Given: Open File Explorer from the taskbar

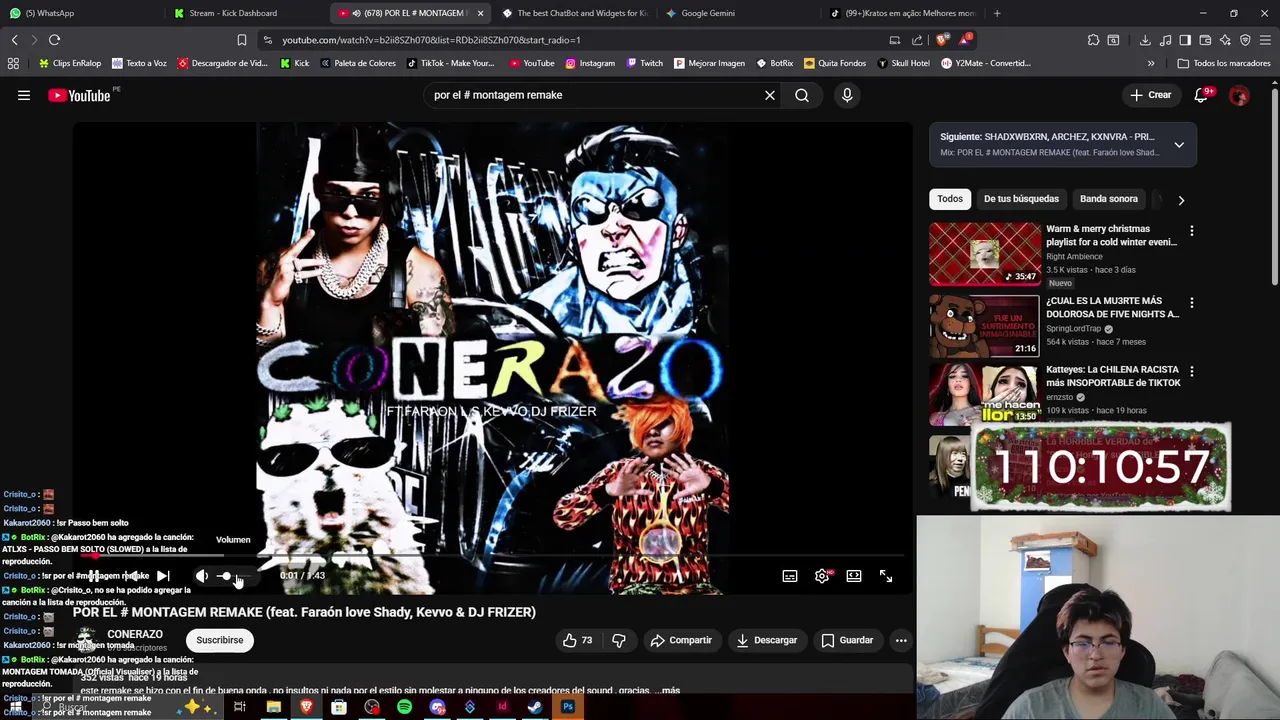Looking at the screenshot, I should [273, 707].
